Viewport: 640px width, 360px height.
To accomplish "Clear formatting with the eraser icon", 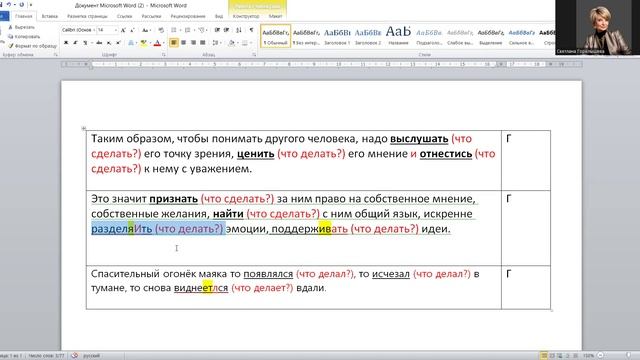I will [x=161, y=30].
